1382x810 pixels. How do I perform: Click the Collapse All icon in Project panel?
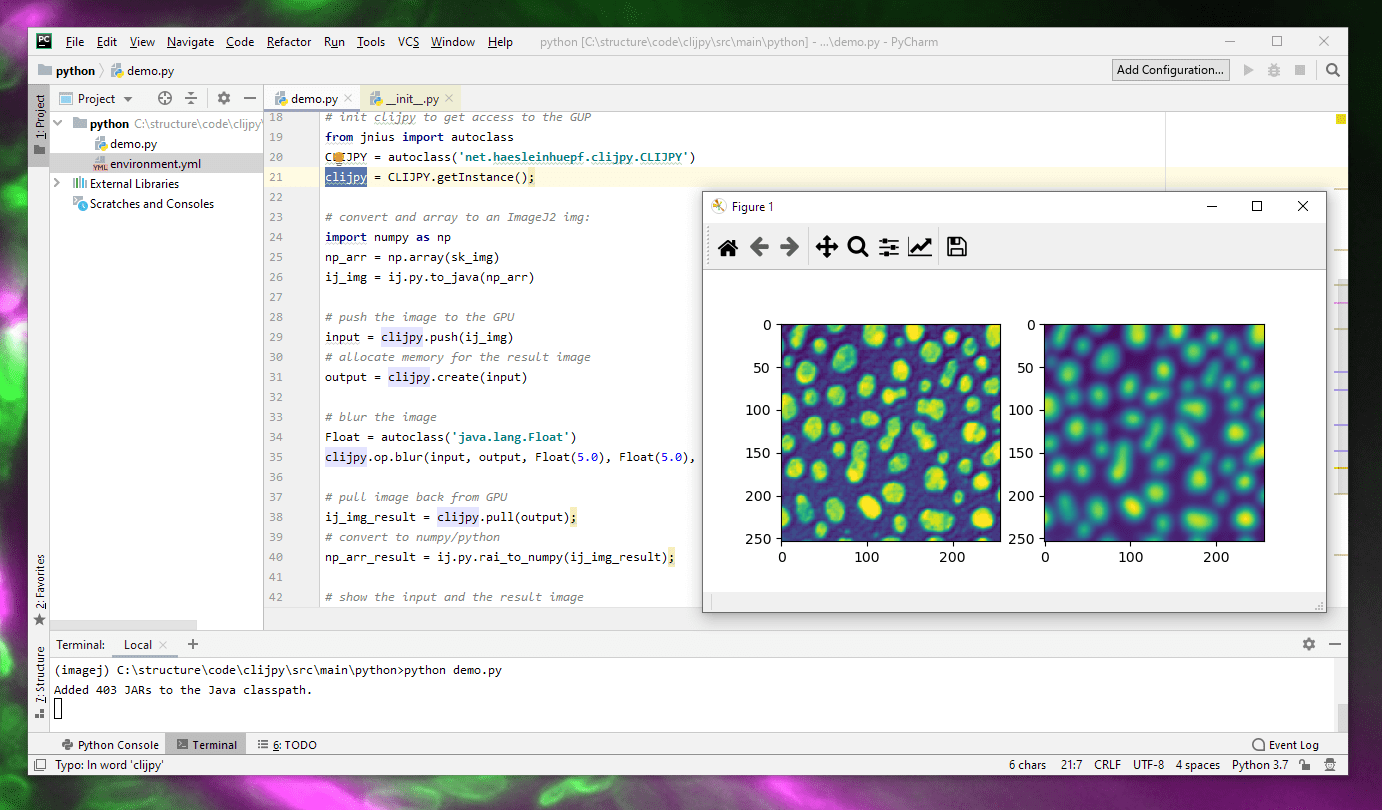(191, 98)
